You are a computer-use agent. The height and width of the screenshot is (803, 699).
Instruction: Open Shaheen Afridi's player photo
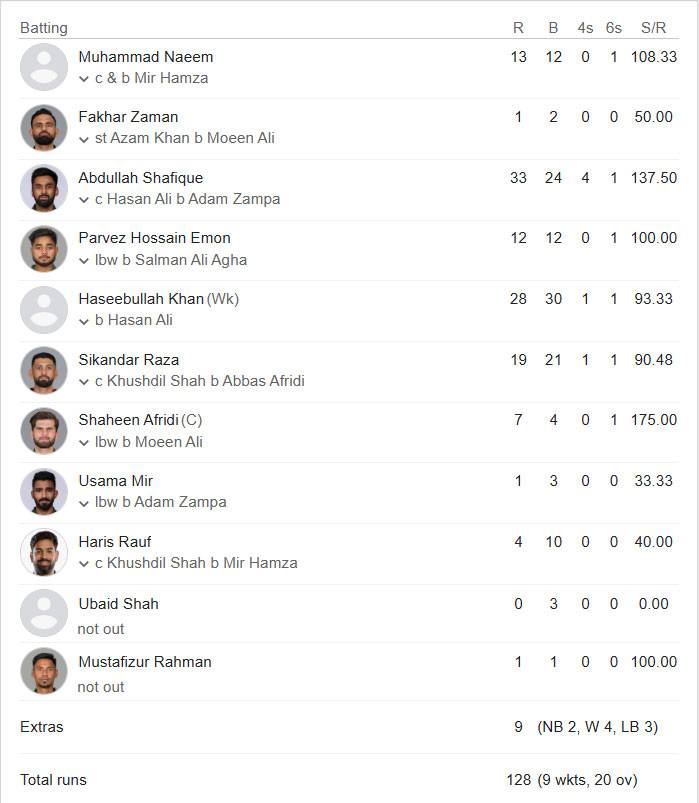pos(44,431)
